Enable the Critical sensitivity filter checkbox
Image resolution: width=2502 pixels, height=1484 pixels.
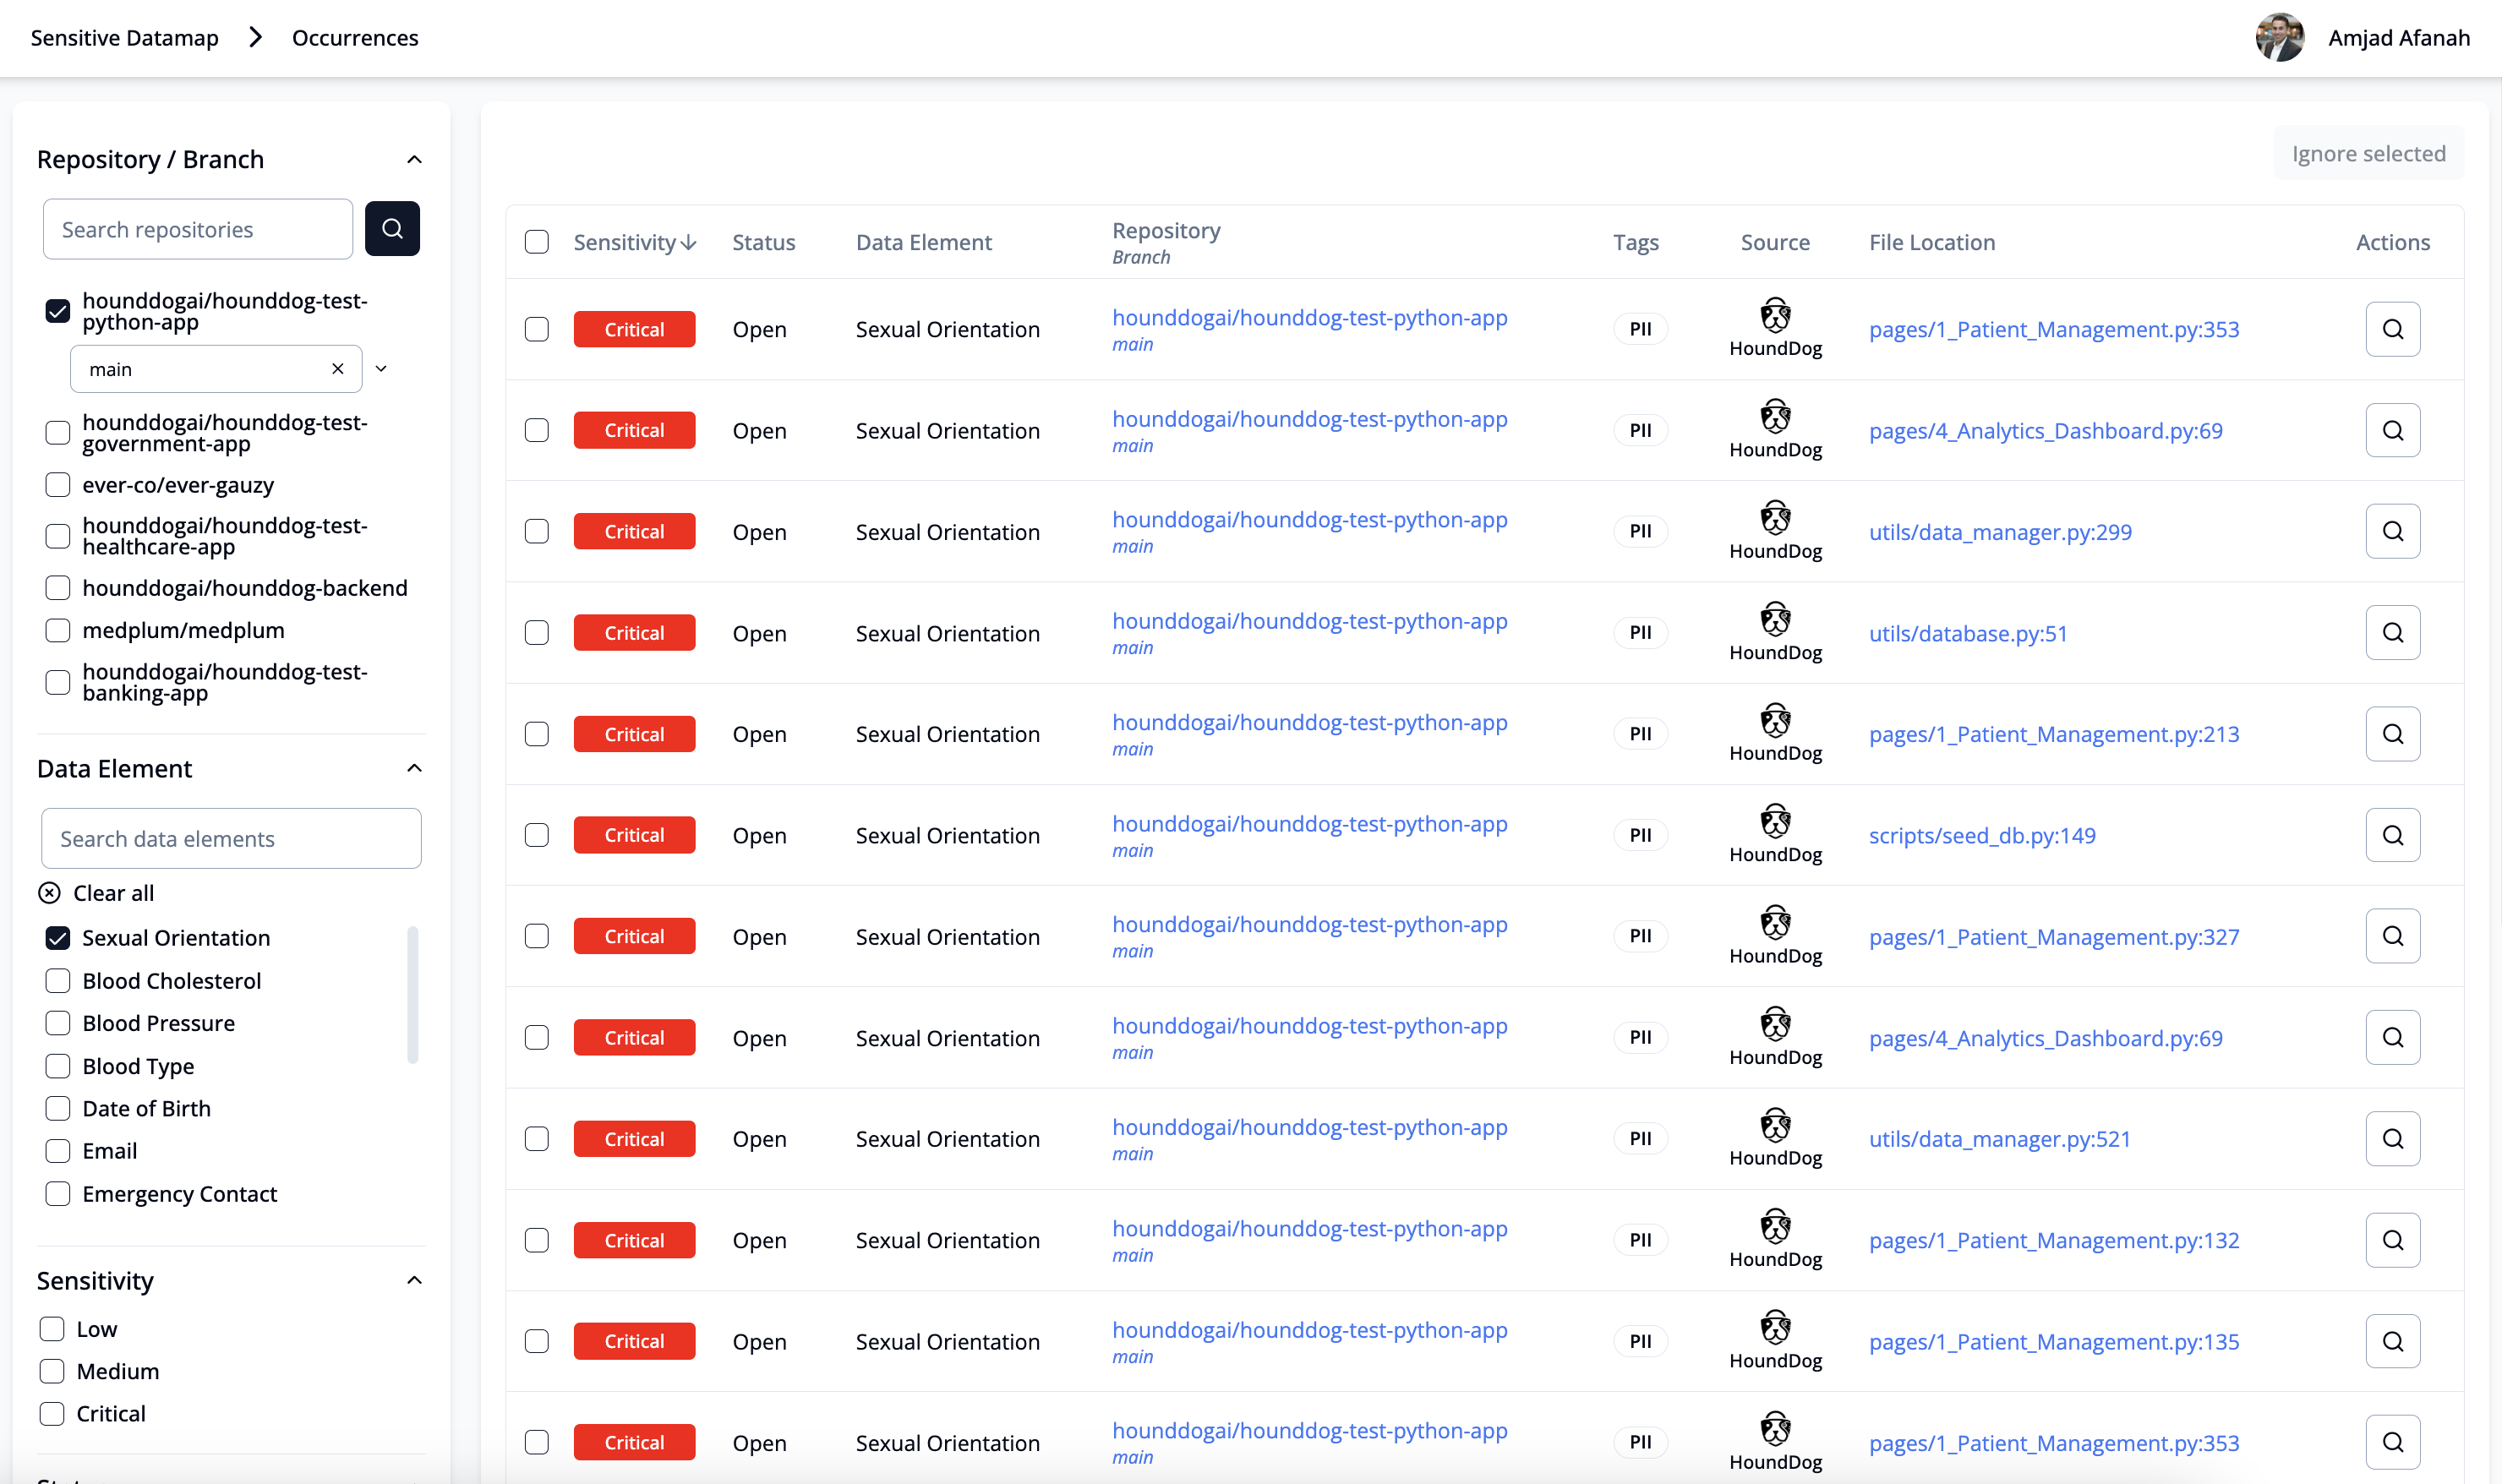pyautogui.click(x=52, y=1414)
